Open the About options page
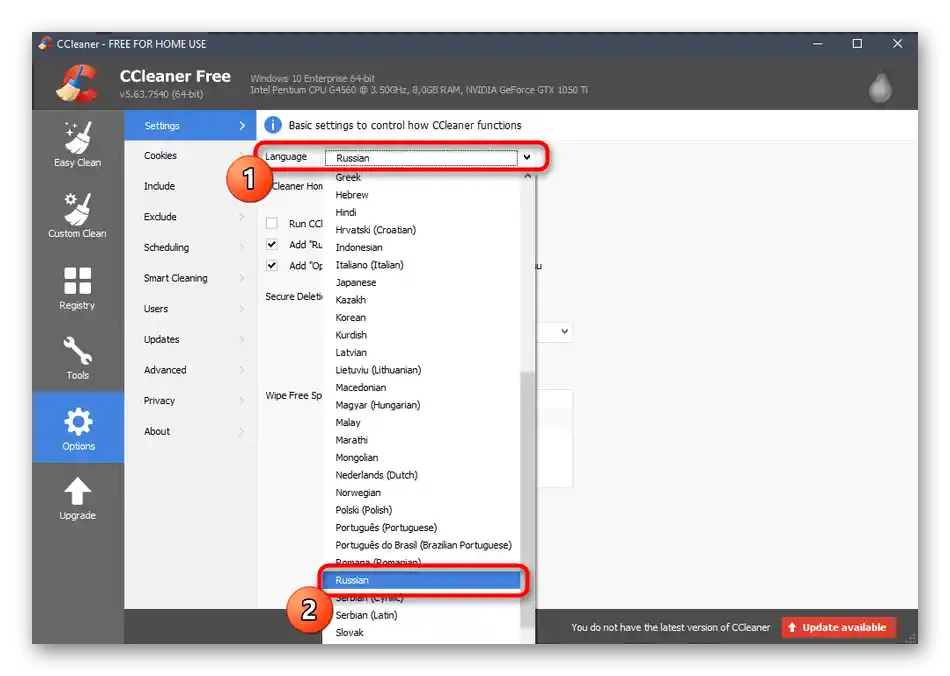950x676 pixels. 190,431
